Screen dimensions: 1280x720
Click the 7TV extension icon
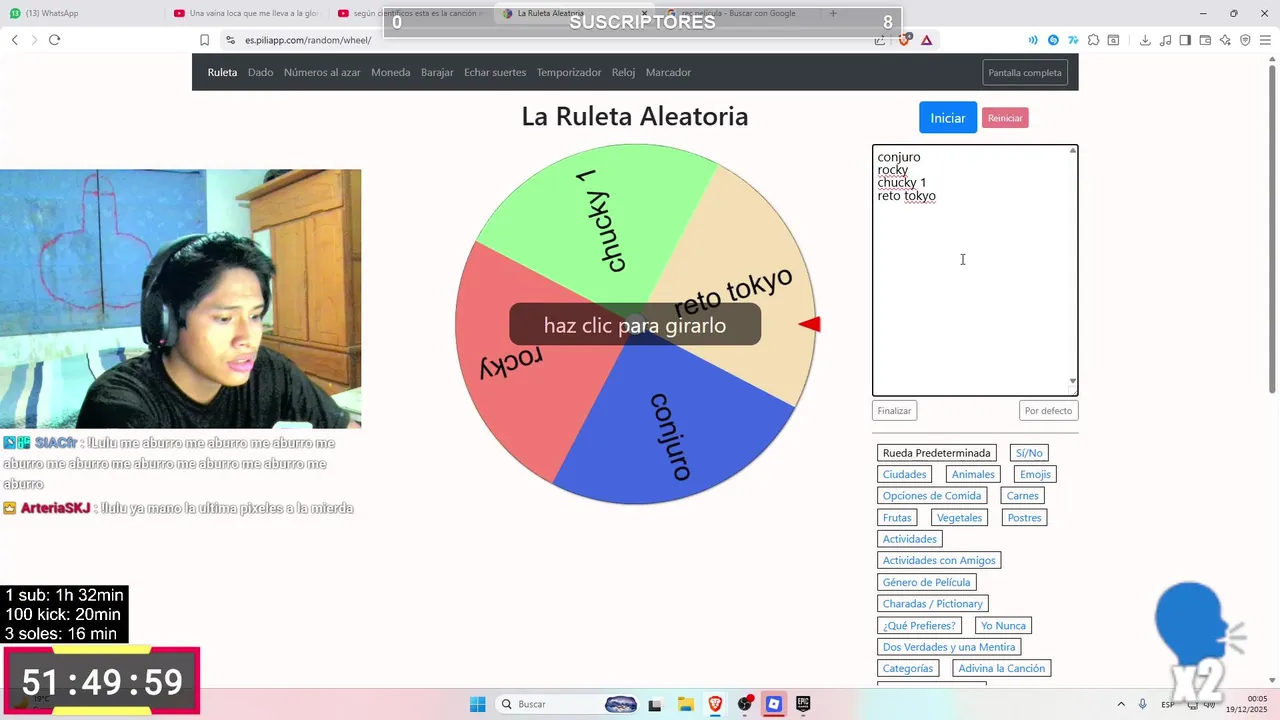(x=1073, y=40)
